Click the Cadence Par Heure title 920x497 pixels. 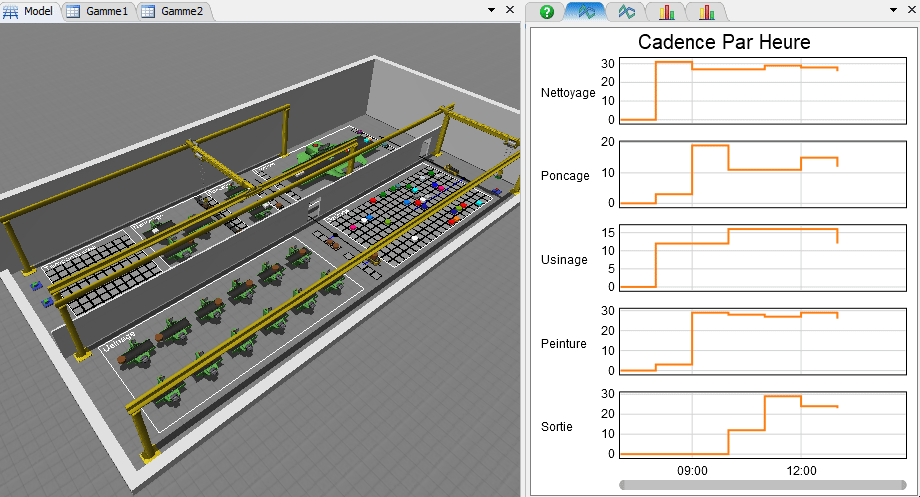(x=724, y=42)
